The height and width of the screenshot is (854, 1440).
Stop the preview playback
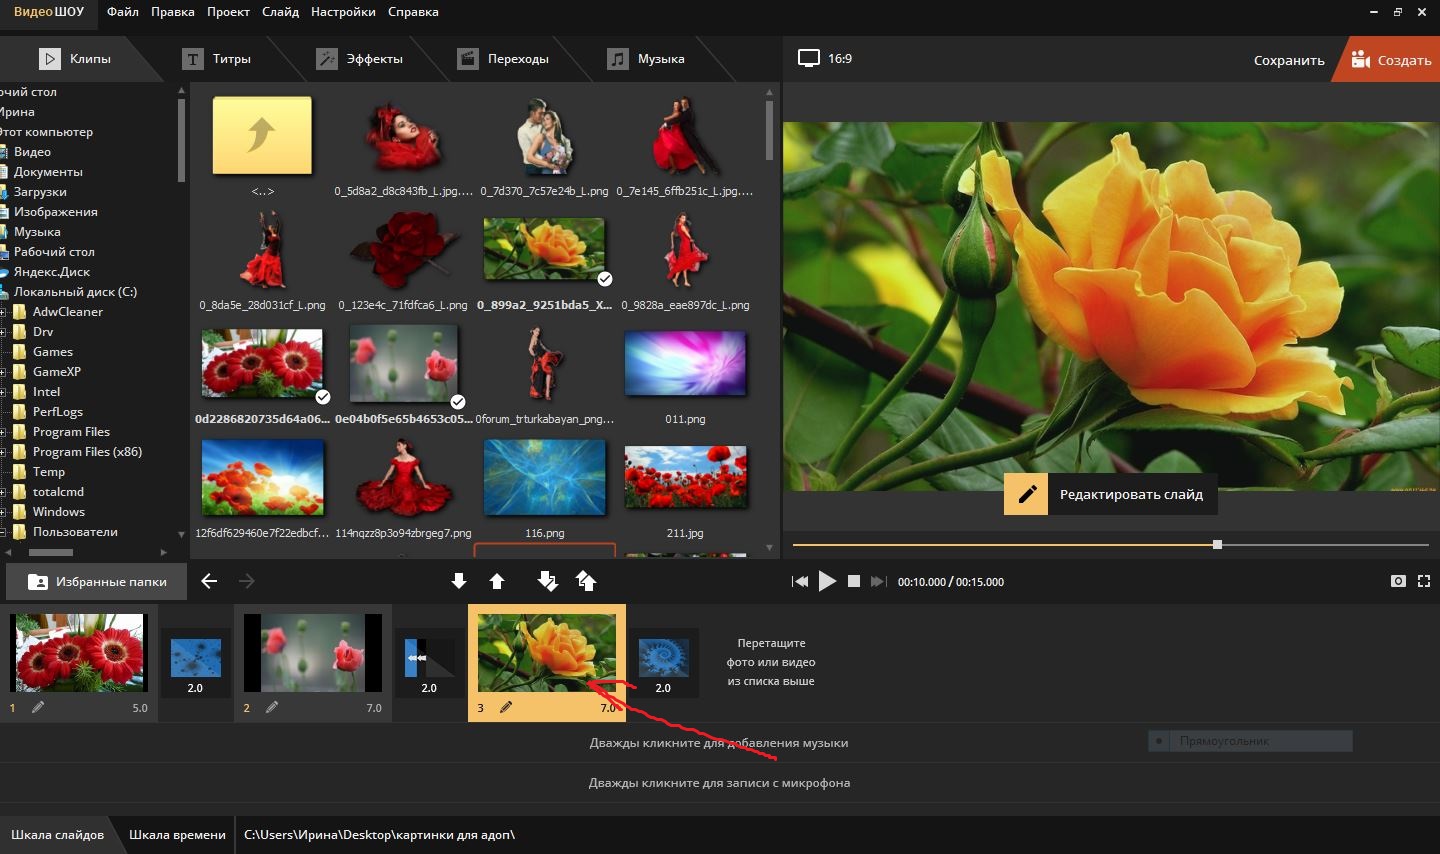854,581
